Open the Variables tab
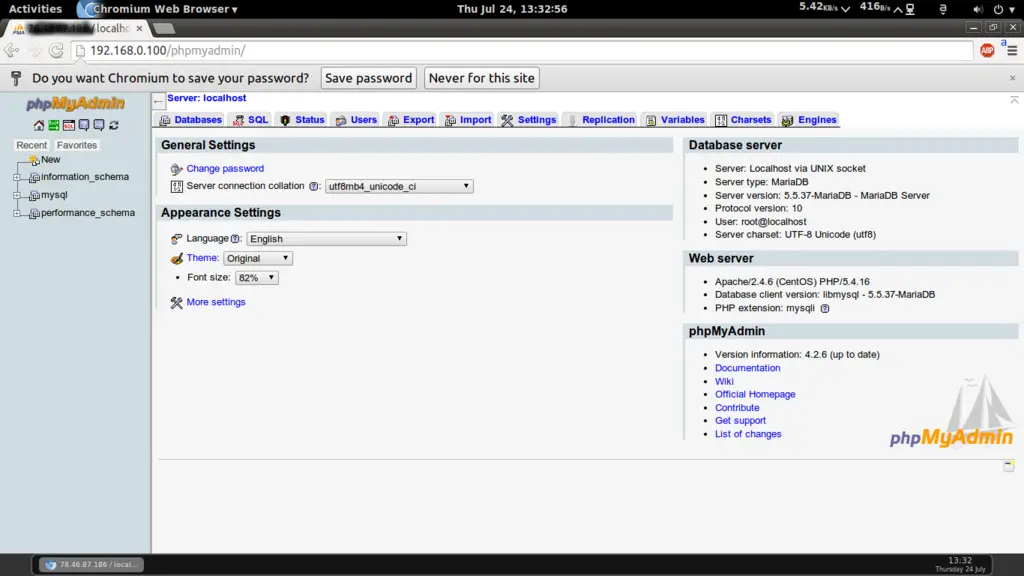Screen dimensions: 1024x576 click(675, 120)
